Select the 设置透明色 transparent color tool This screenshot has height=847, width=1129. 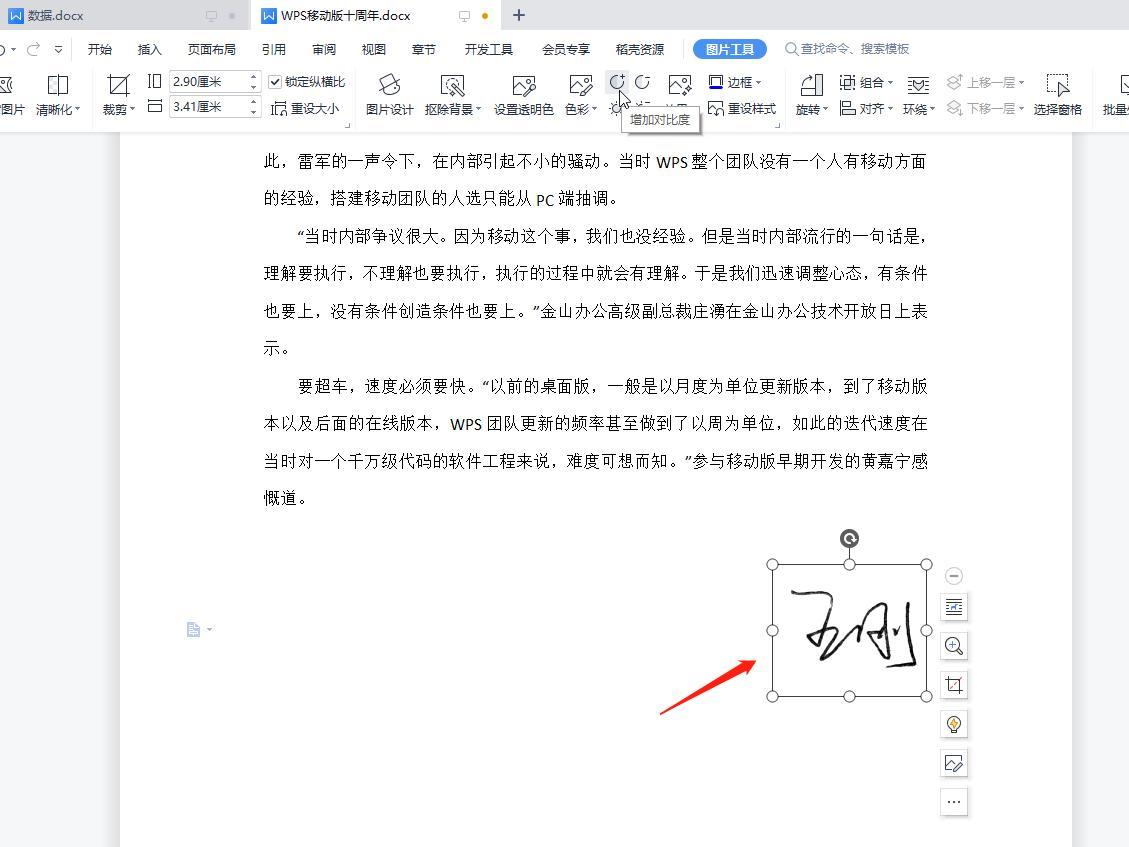pos(523,95)
